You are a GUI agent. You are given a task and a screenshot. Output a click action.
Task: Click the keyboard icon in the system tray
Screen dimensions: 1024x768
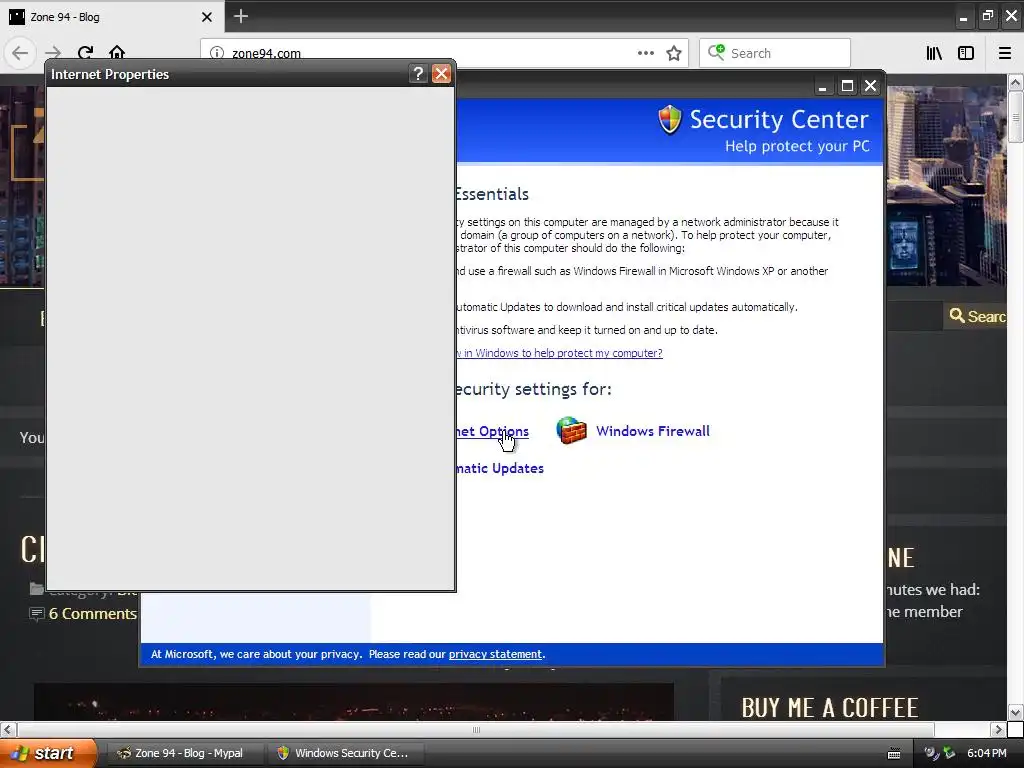pyautogui.click(x=894, y=754)
